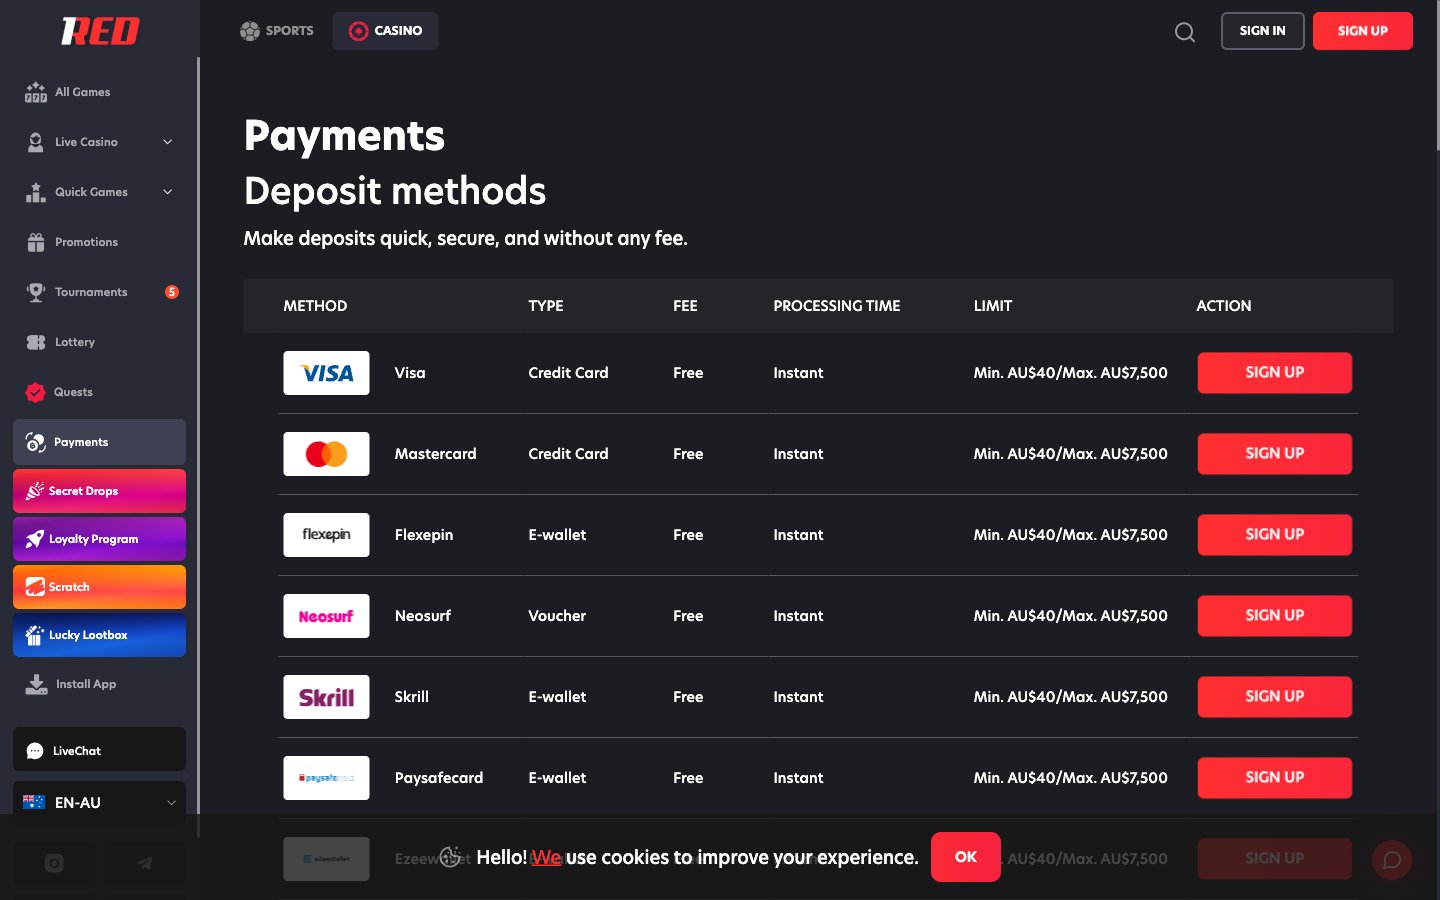Screen dimensions: 1440x900
Task: Click the Mastercard logo
Action: click(x=326, y=454)
